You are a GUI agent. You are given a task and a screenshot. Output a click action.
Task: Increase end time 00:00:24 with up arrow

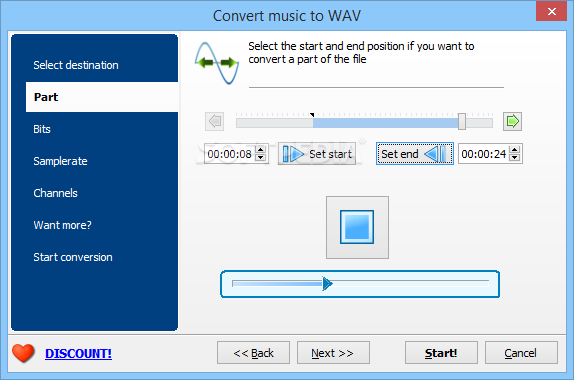pos(515,149)
